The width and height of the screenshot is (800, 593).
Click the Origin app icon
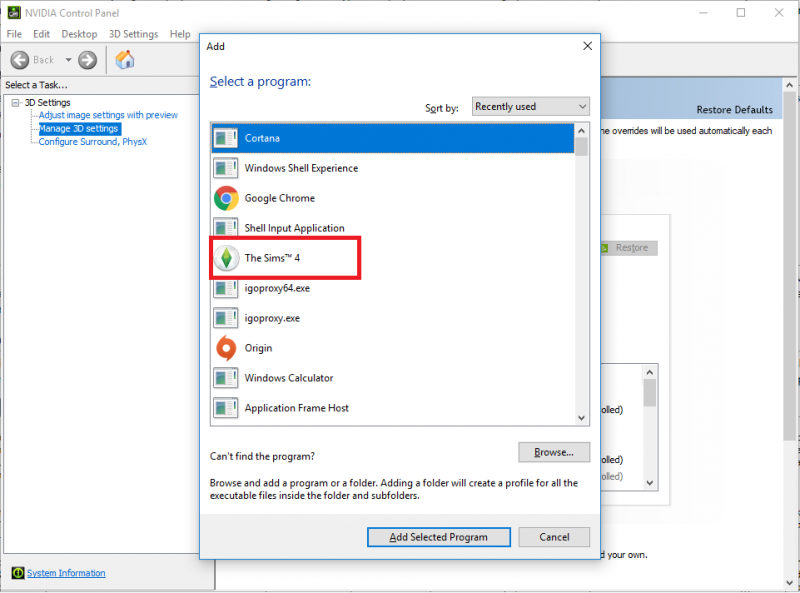pos(227,348)
